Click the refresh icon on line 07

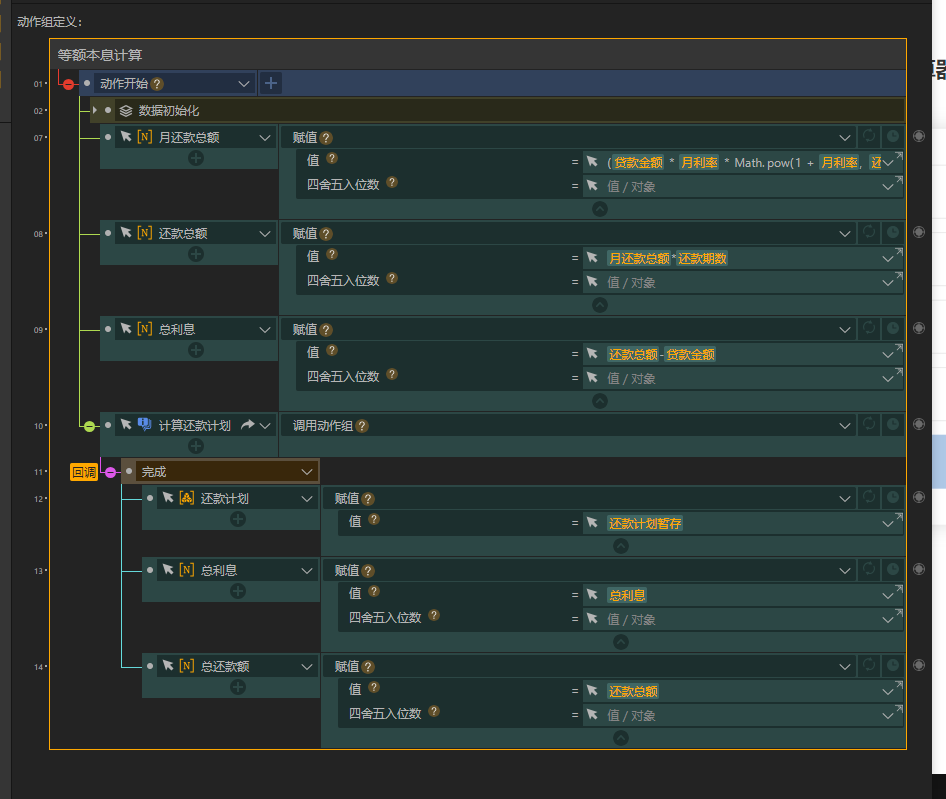tap(869, 136)
